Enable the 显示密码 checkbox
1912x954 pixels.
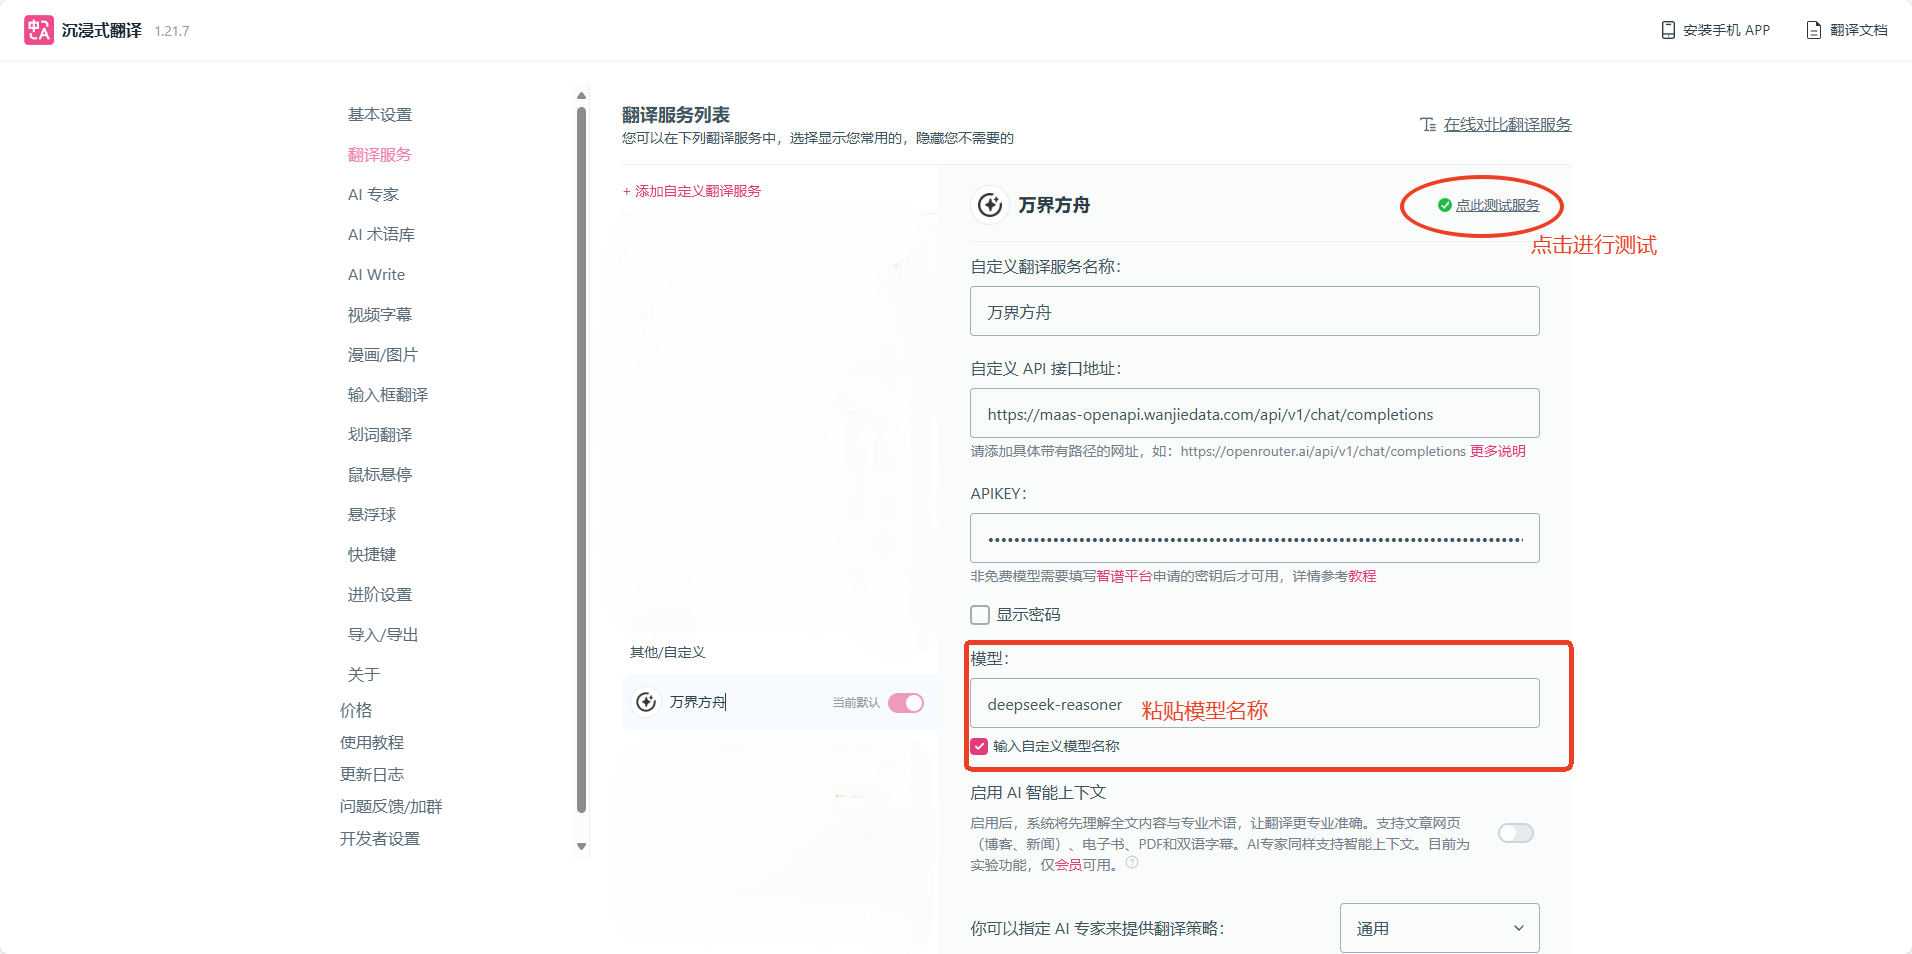point(979,614)
